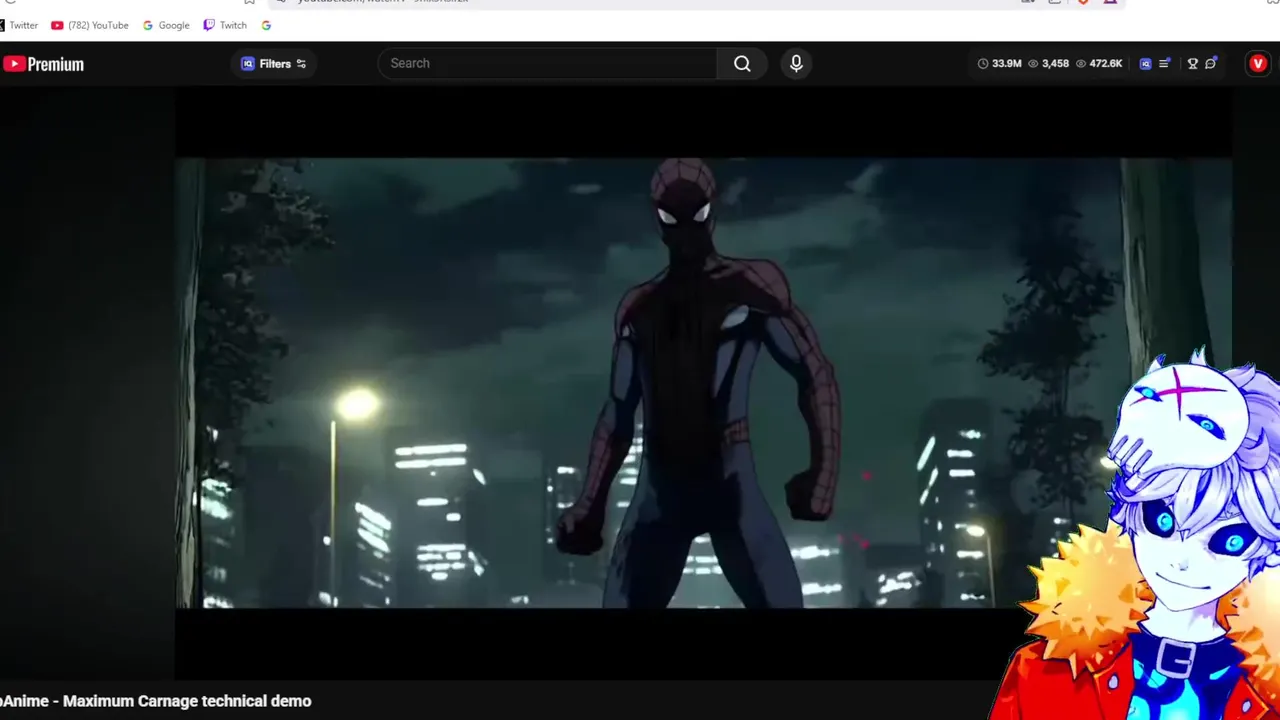
Task: Open the vidIQ Filters button
Action: click(x=273, y=64)
